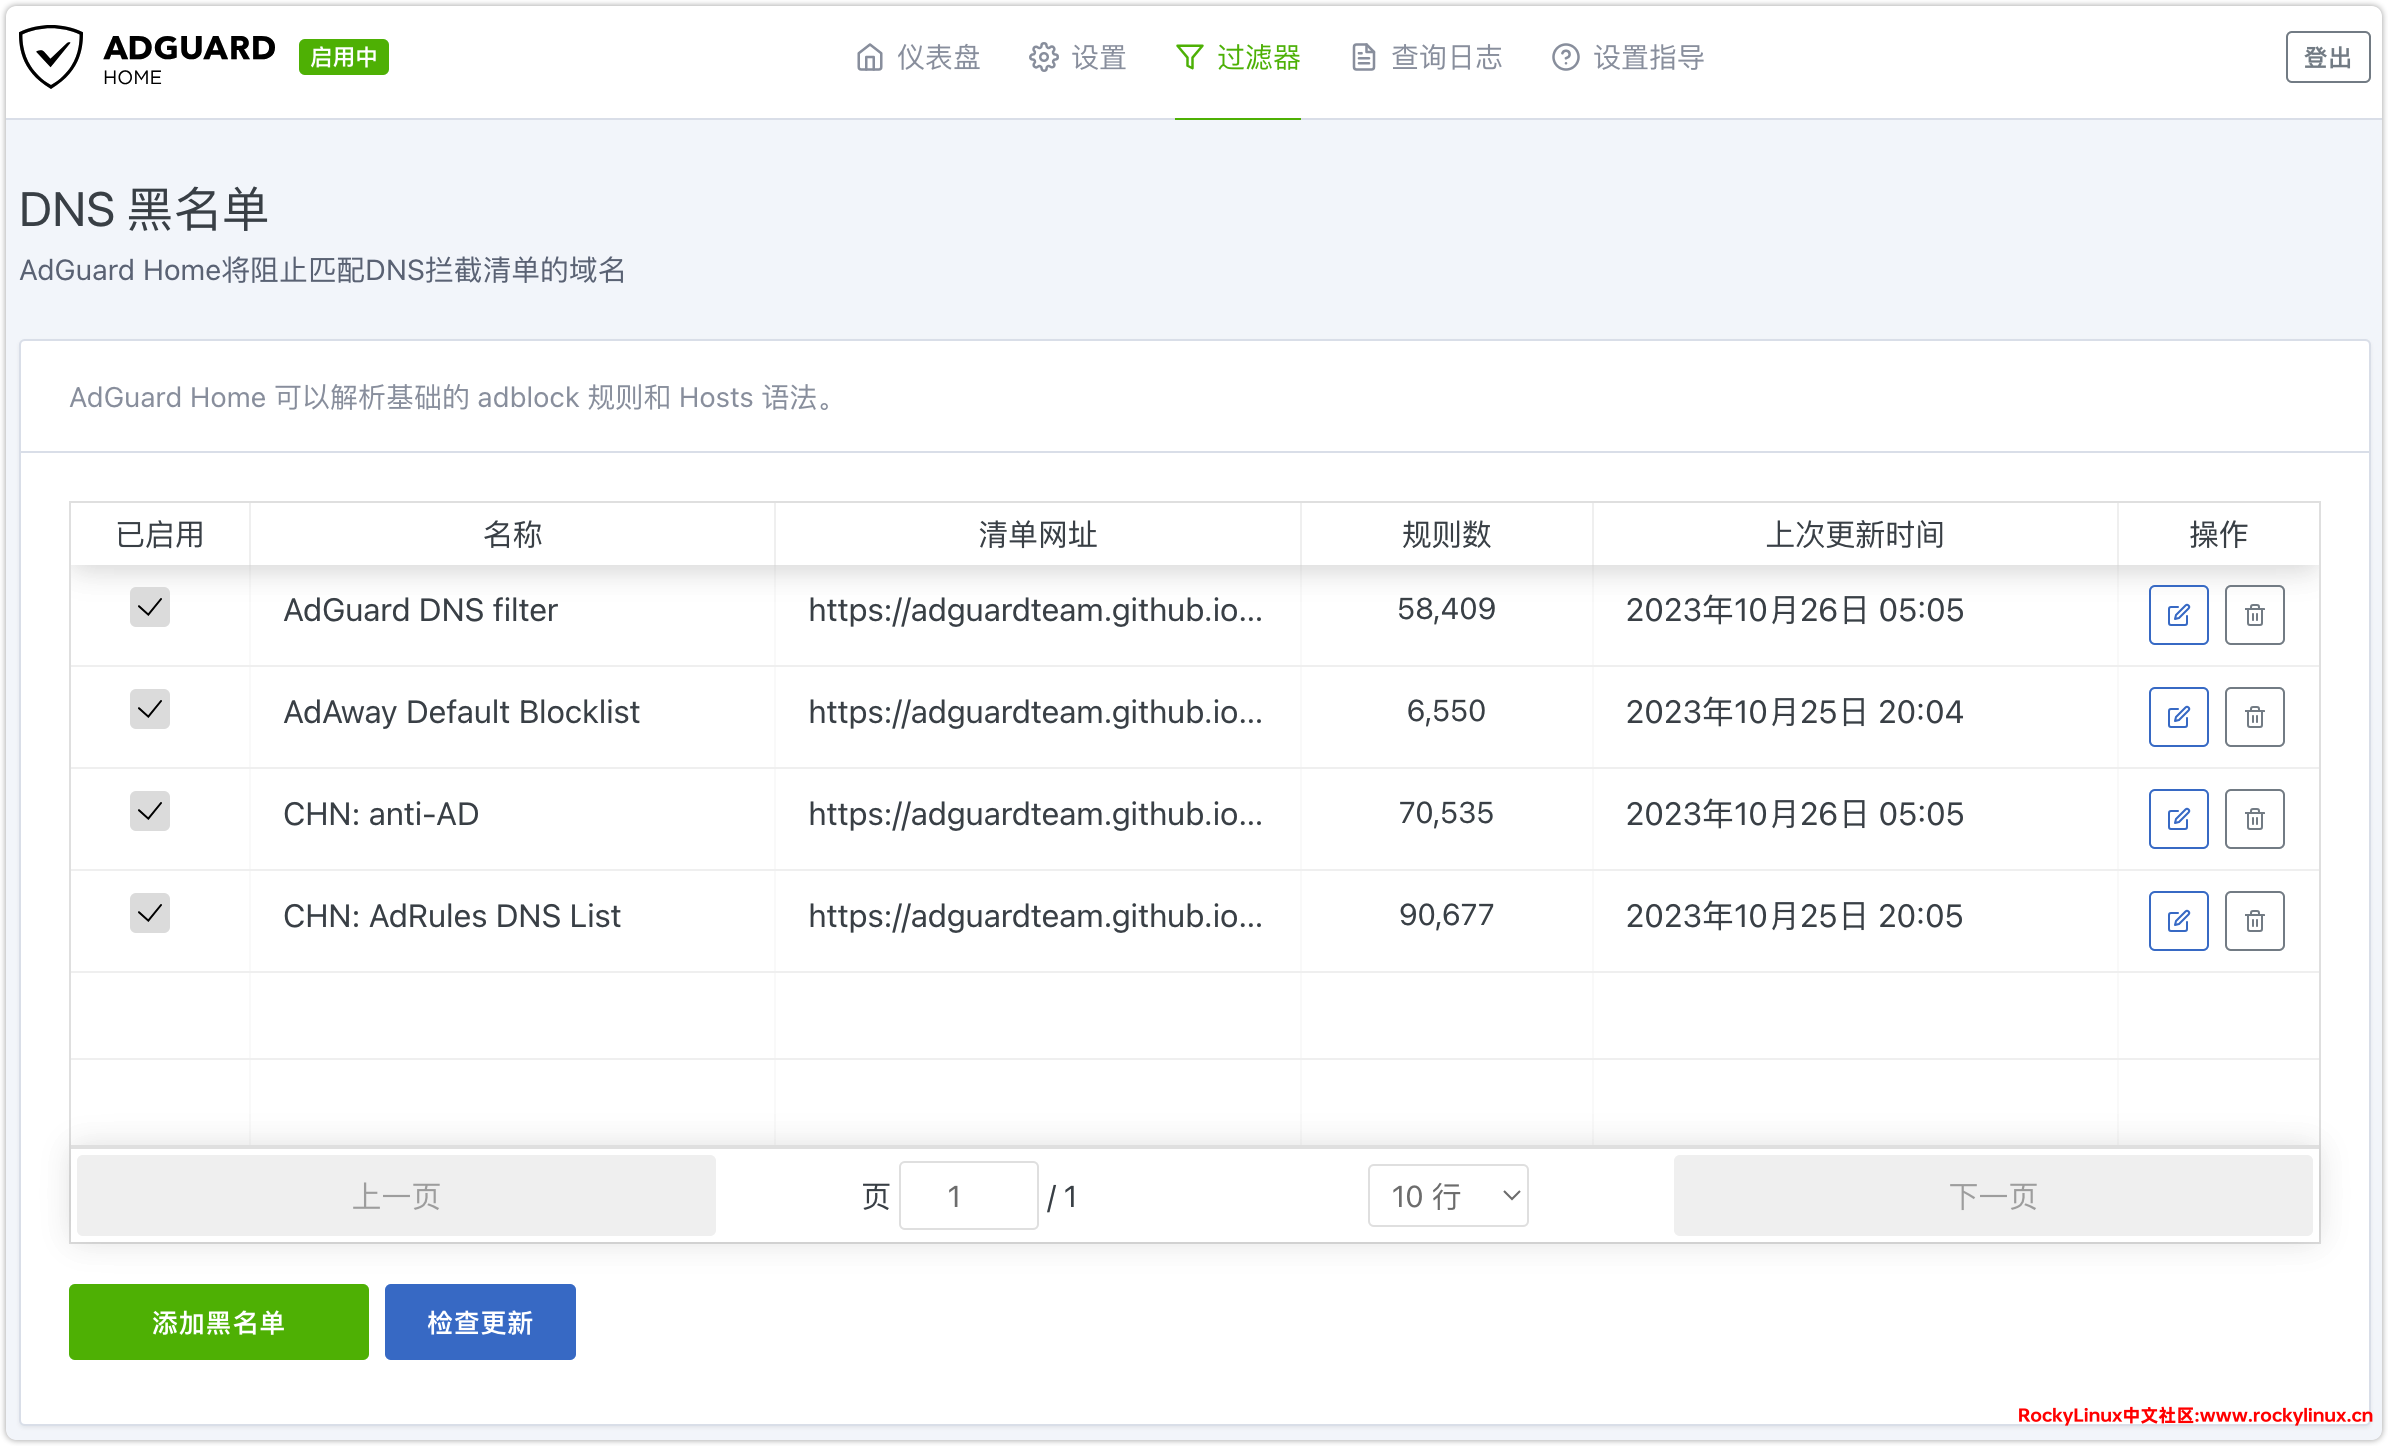Click the AdGuard Home shield logo

pyautogui.click(x=52, y=58)
